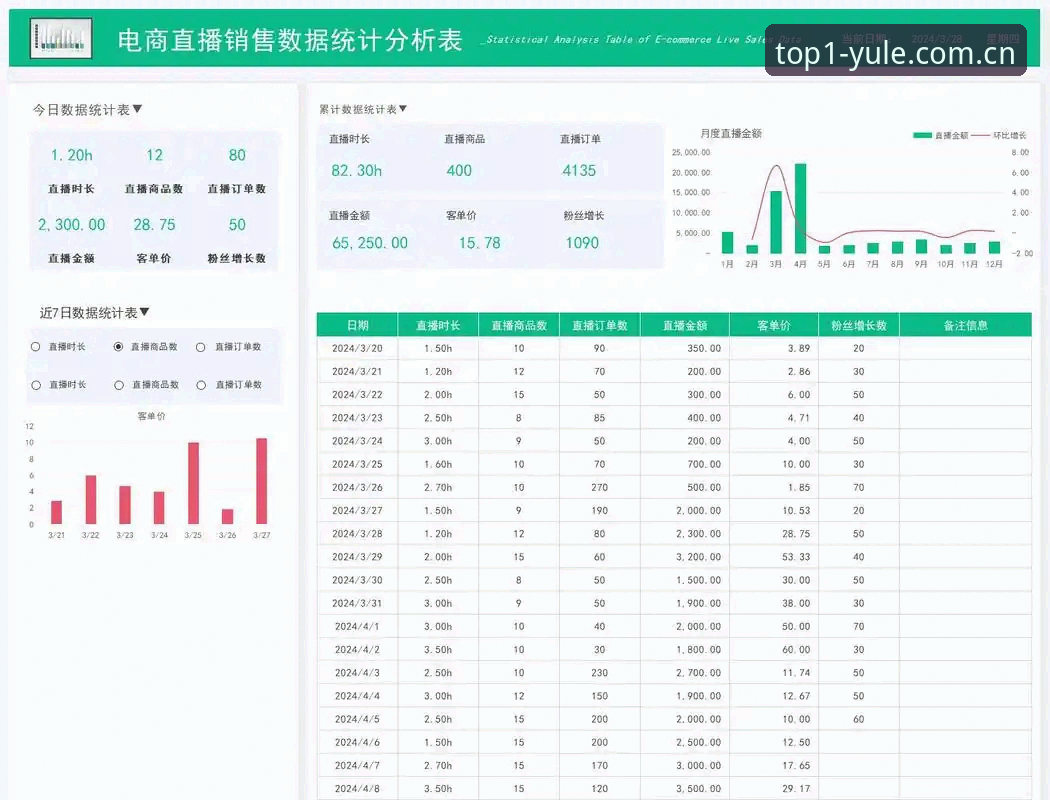
Task: Click the green 直播金额 legend swatch
Action: point(922,135)
